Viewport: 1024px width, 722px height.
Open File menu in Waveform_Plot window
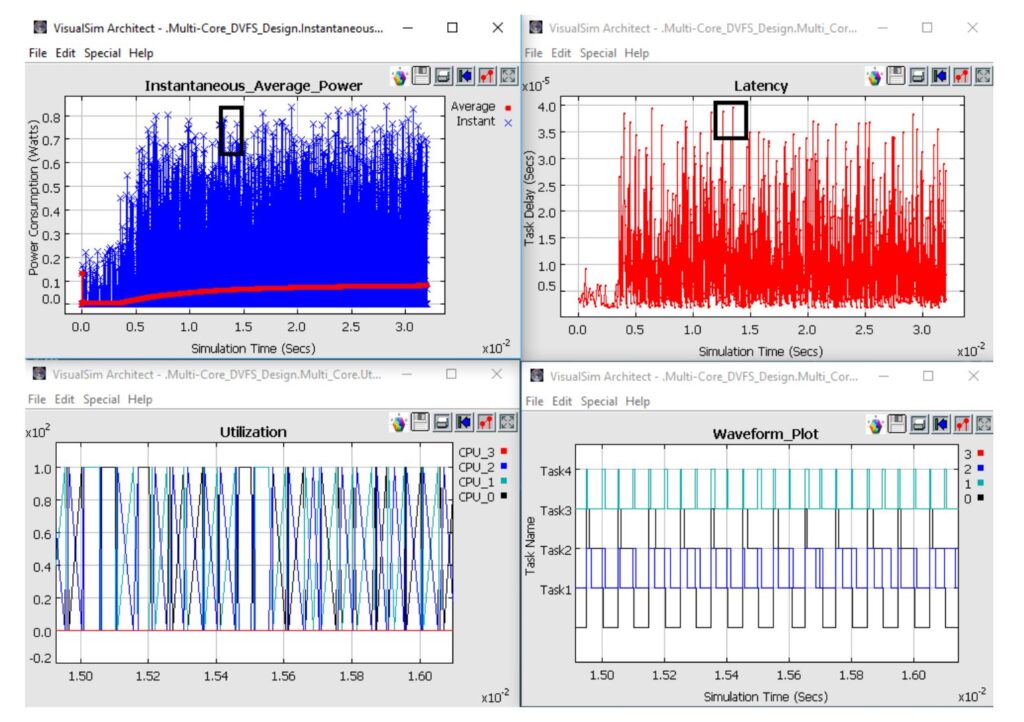(534, 401)
